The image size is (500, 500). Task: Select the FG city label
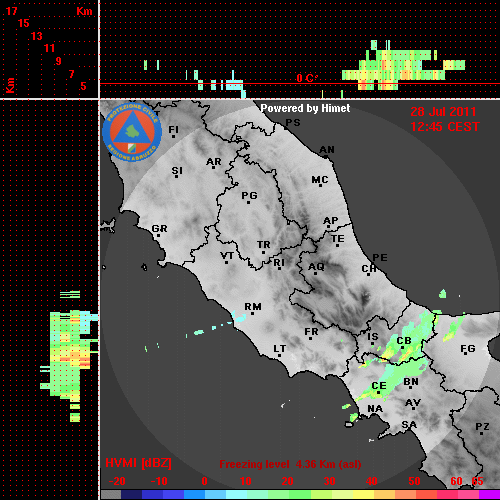[x=468, y=348]
